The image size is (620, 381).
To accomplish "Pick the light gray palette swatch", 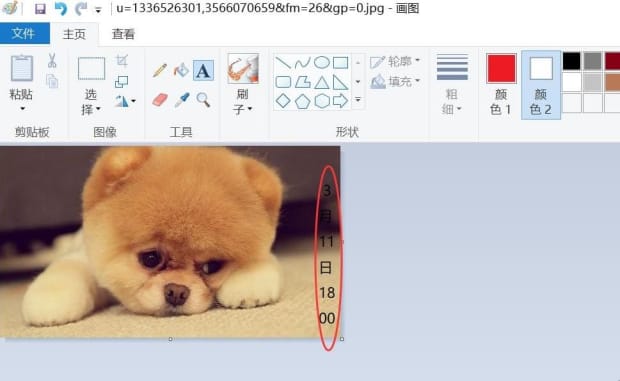I will point(592,82).
